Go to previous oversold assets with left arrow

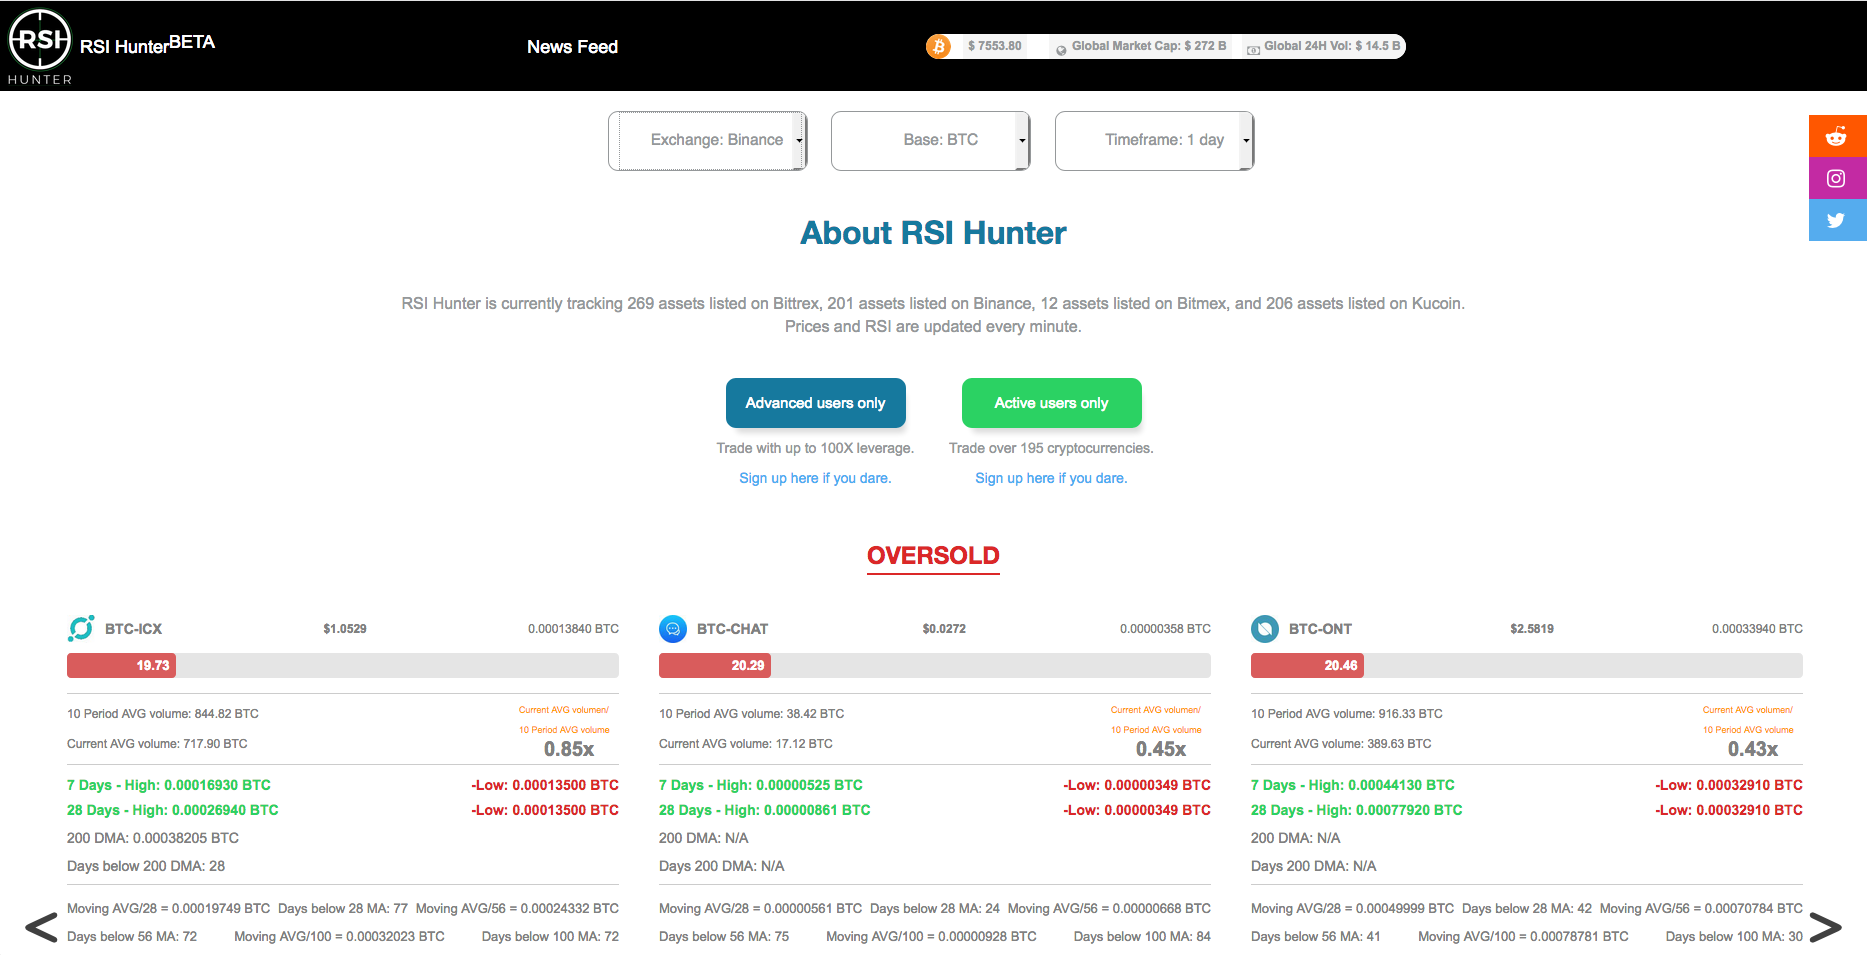pyautogui.click(x=41, y=927)
